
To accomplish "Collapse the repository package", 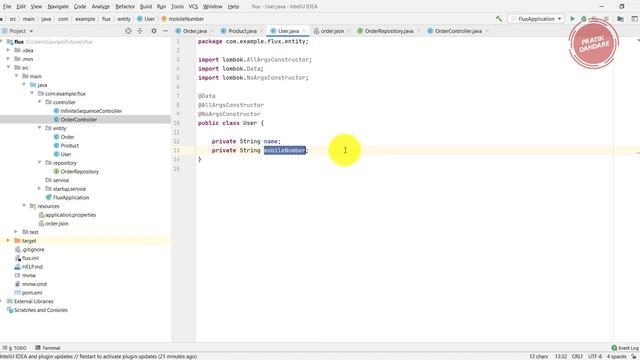I will pos(40,162).
